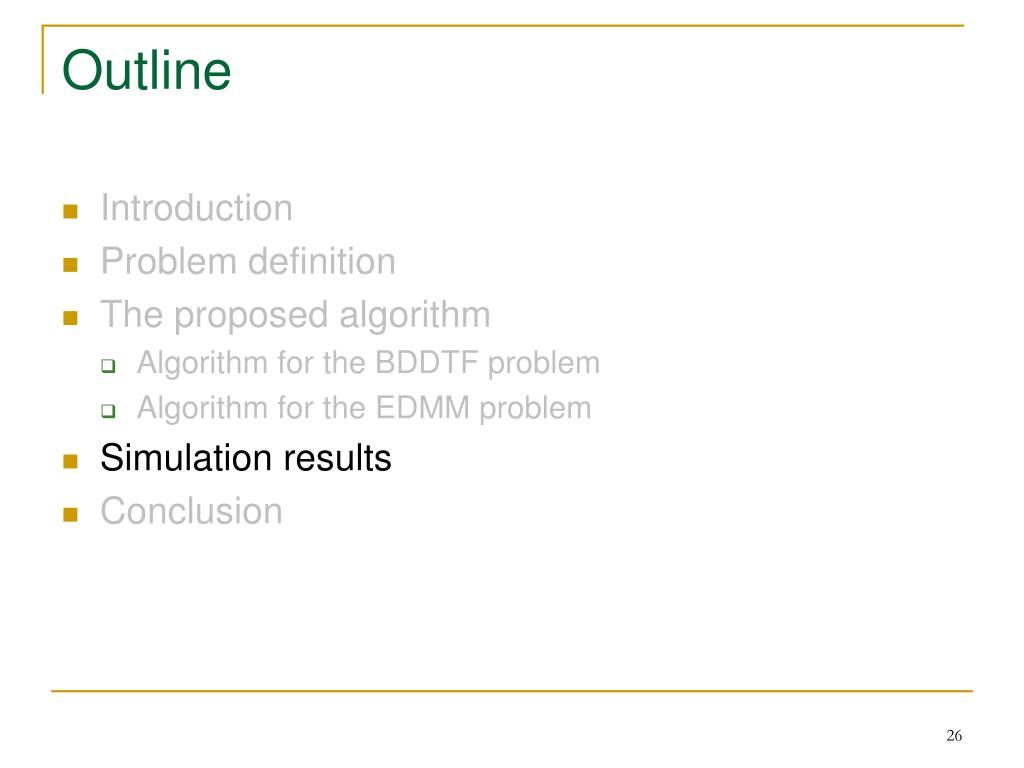1024x768 pixels.
Task: Select Algorithm for the EDMM problem line
Action: (x=364, y=409)
